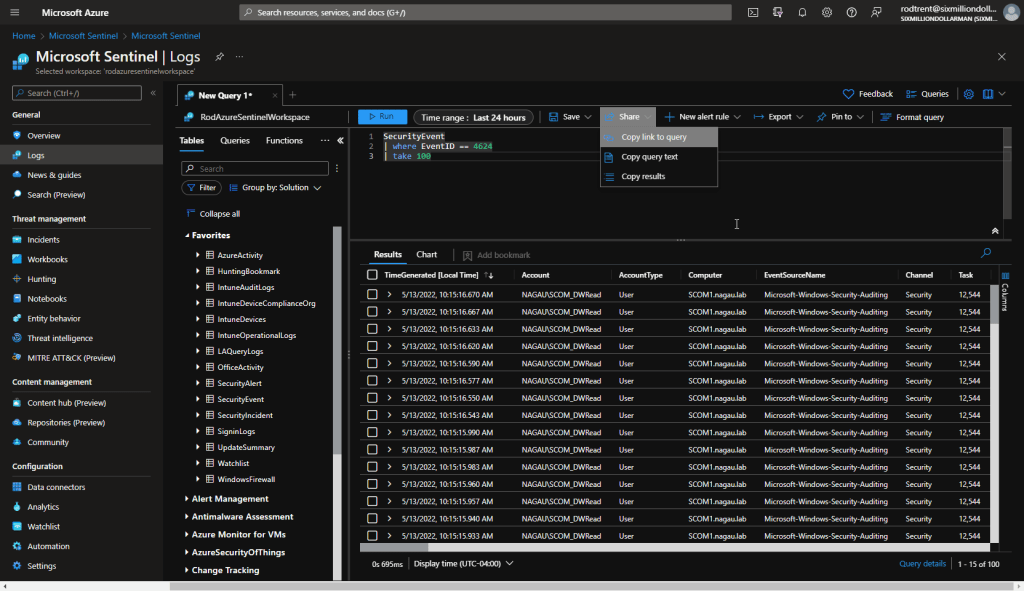Viewport: 1024px width, 591px height.
Task: Open the documentation book icon
Action: (x=988, y=94)
